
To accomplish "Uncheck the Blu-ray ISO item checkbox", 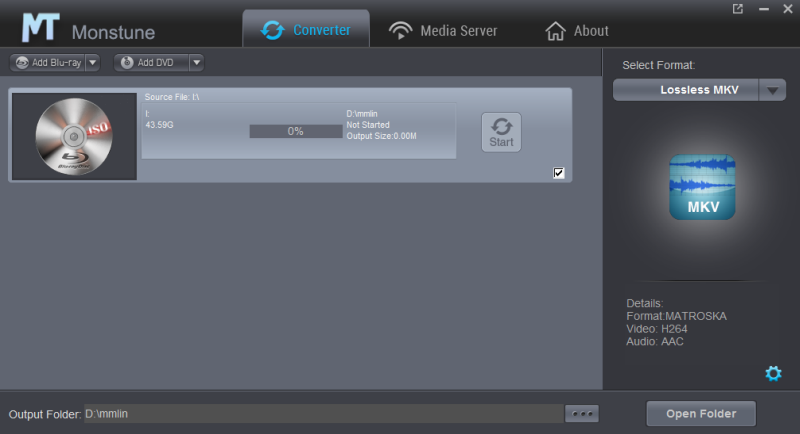I will click(x=559, y=173).
